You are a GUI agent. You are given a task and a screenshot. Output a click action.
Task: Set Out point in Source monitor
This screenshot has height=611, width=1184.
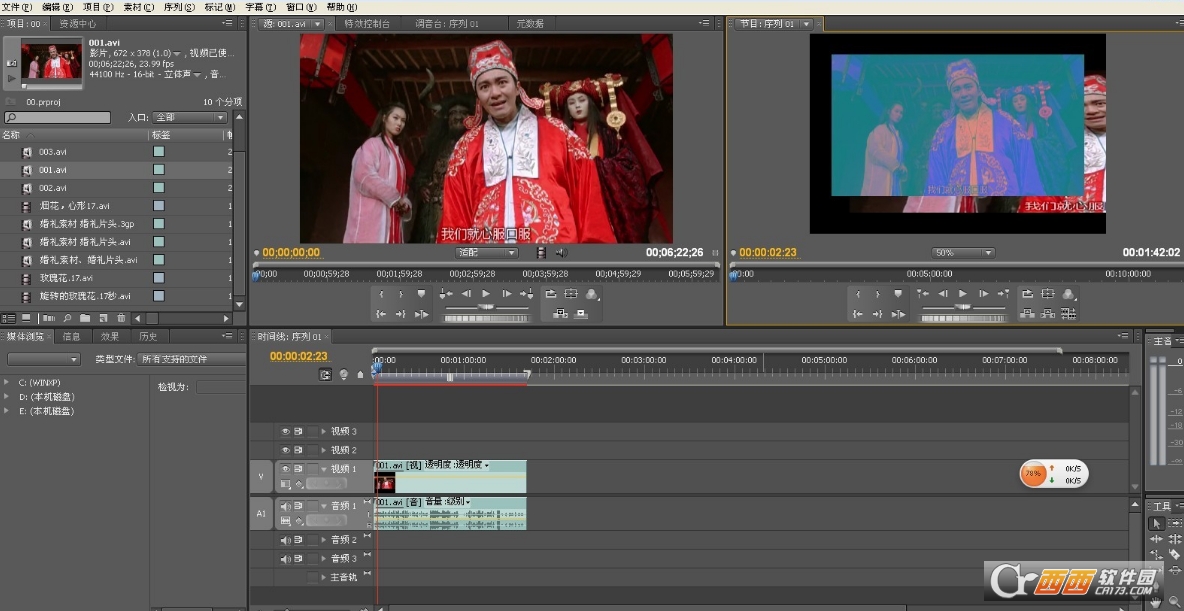coord(401,294)
